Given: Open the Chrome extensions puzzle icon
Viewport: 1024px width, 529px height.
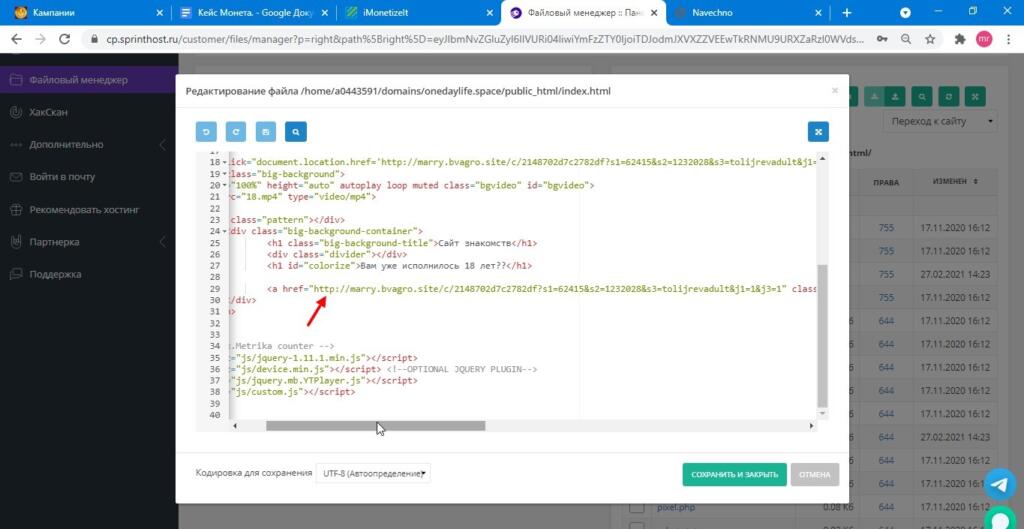Looking at the screenshot, I should coord(960,40).
